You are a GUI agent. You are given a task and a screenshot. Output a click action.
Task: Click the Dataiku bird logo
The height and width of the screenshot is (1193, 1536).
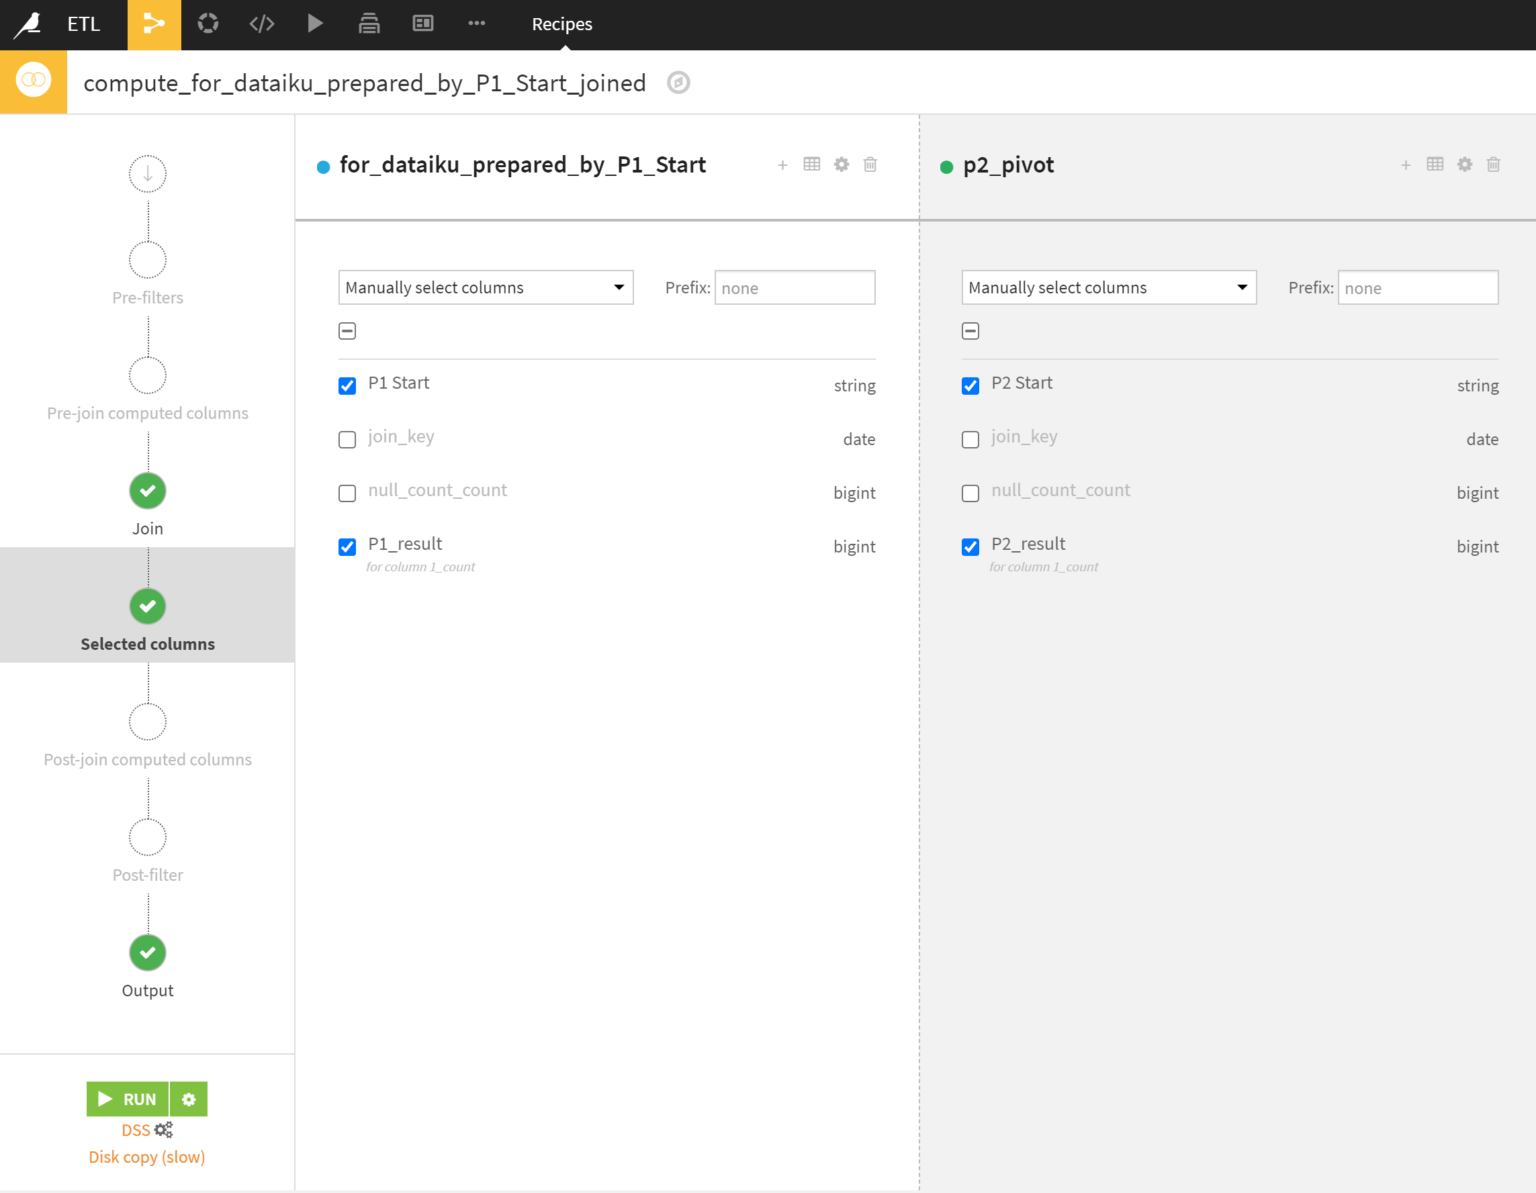click(x=28, y=24)
